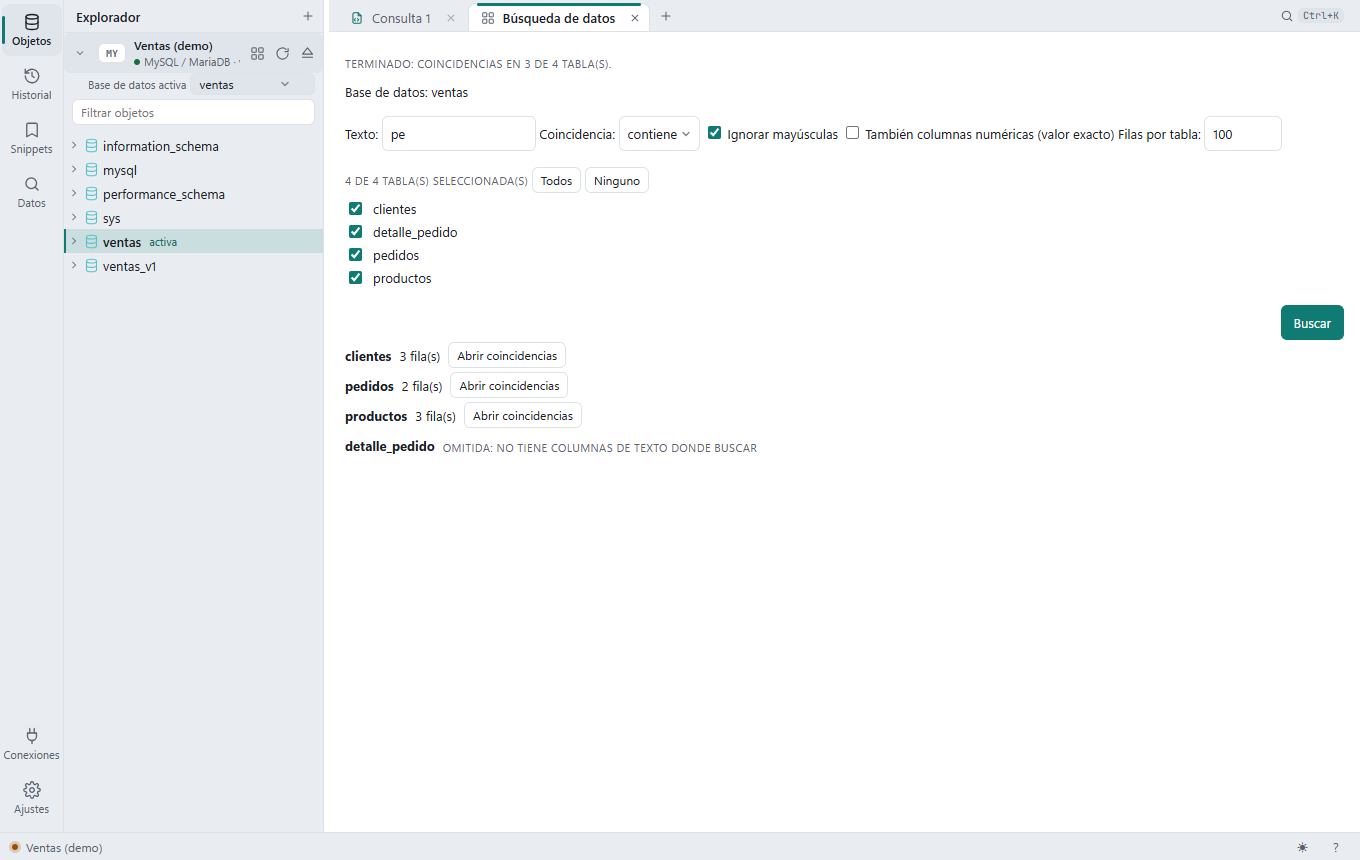
Task: Collapse the Ventas (demo) connection chevron
Action: pos(80,53)
